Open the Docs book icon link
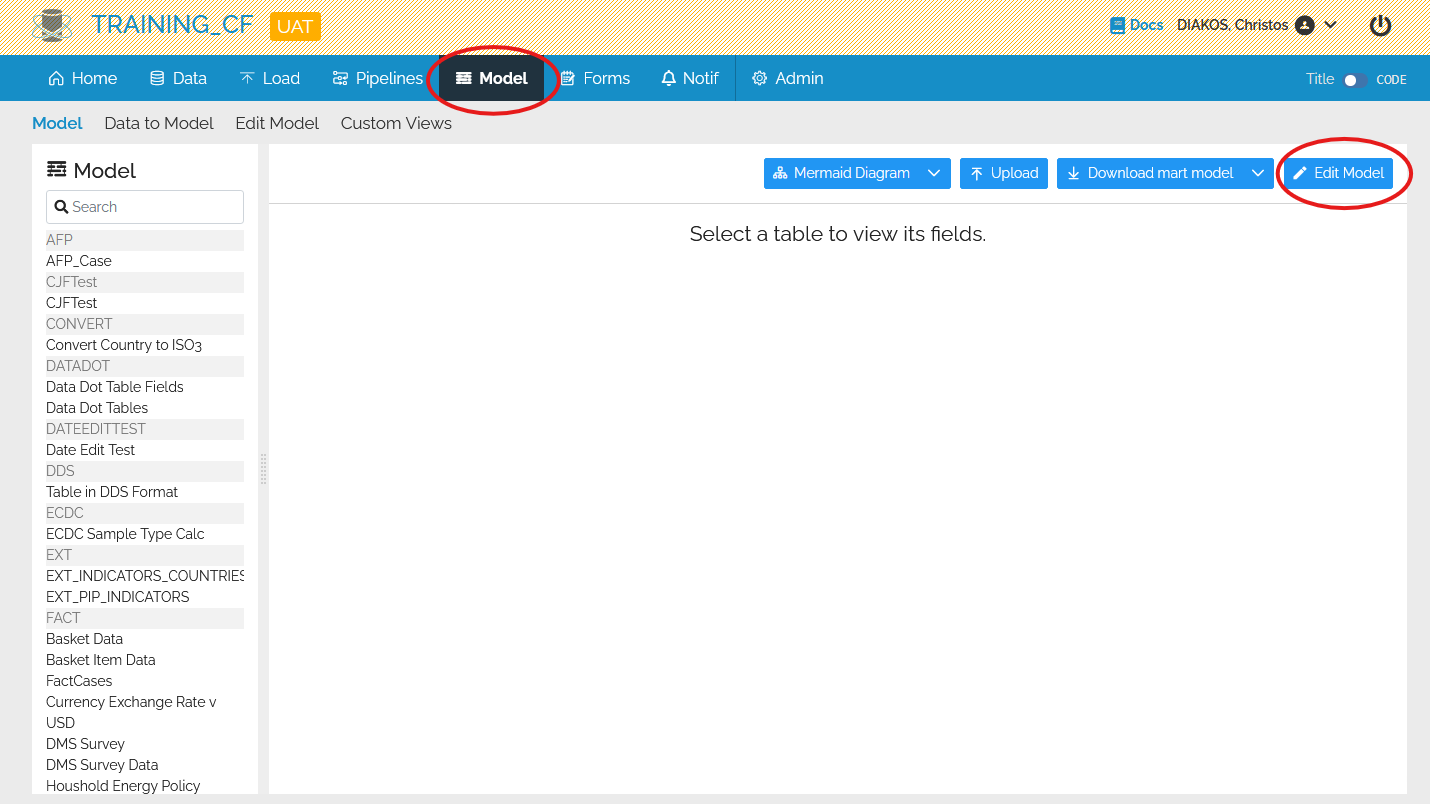Viewport: 1430px width, 804px height. (x=1118, y=25)
